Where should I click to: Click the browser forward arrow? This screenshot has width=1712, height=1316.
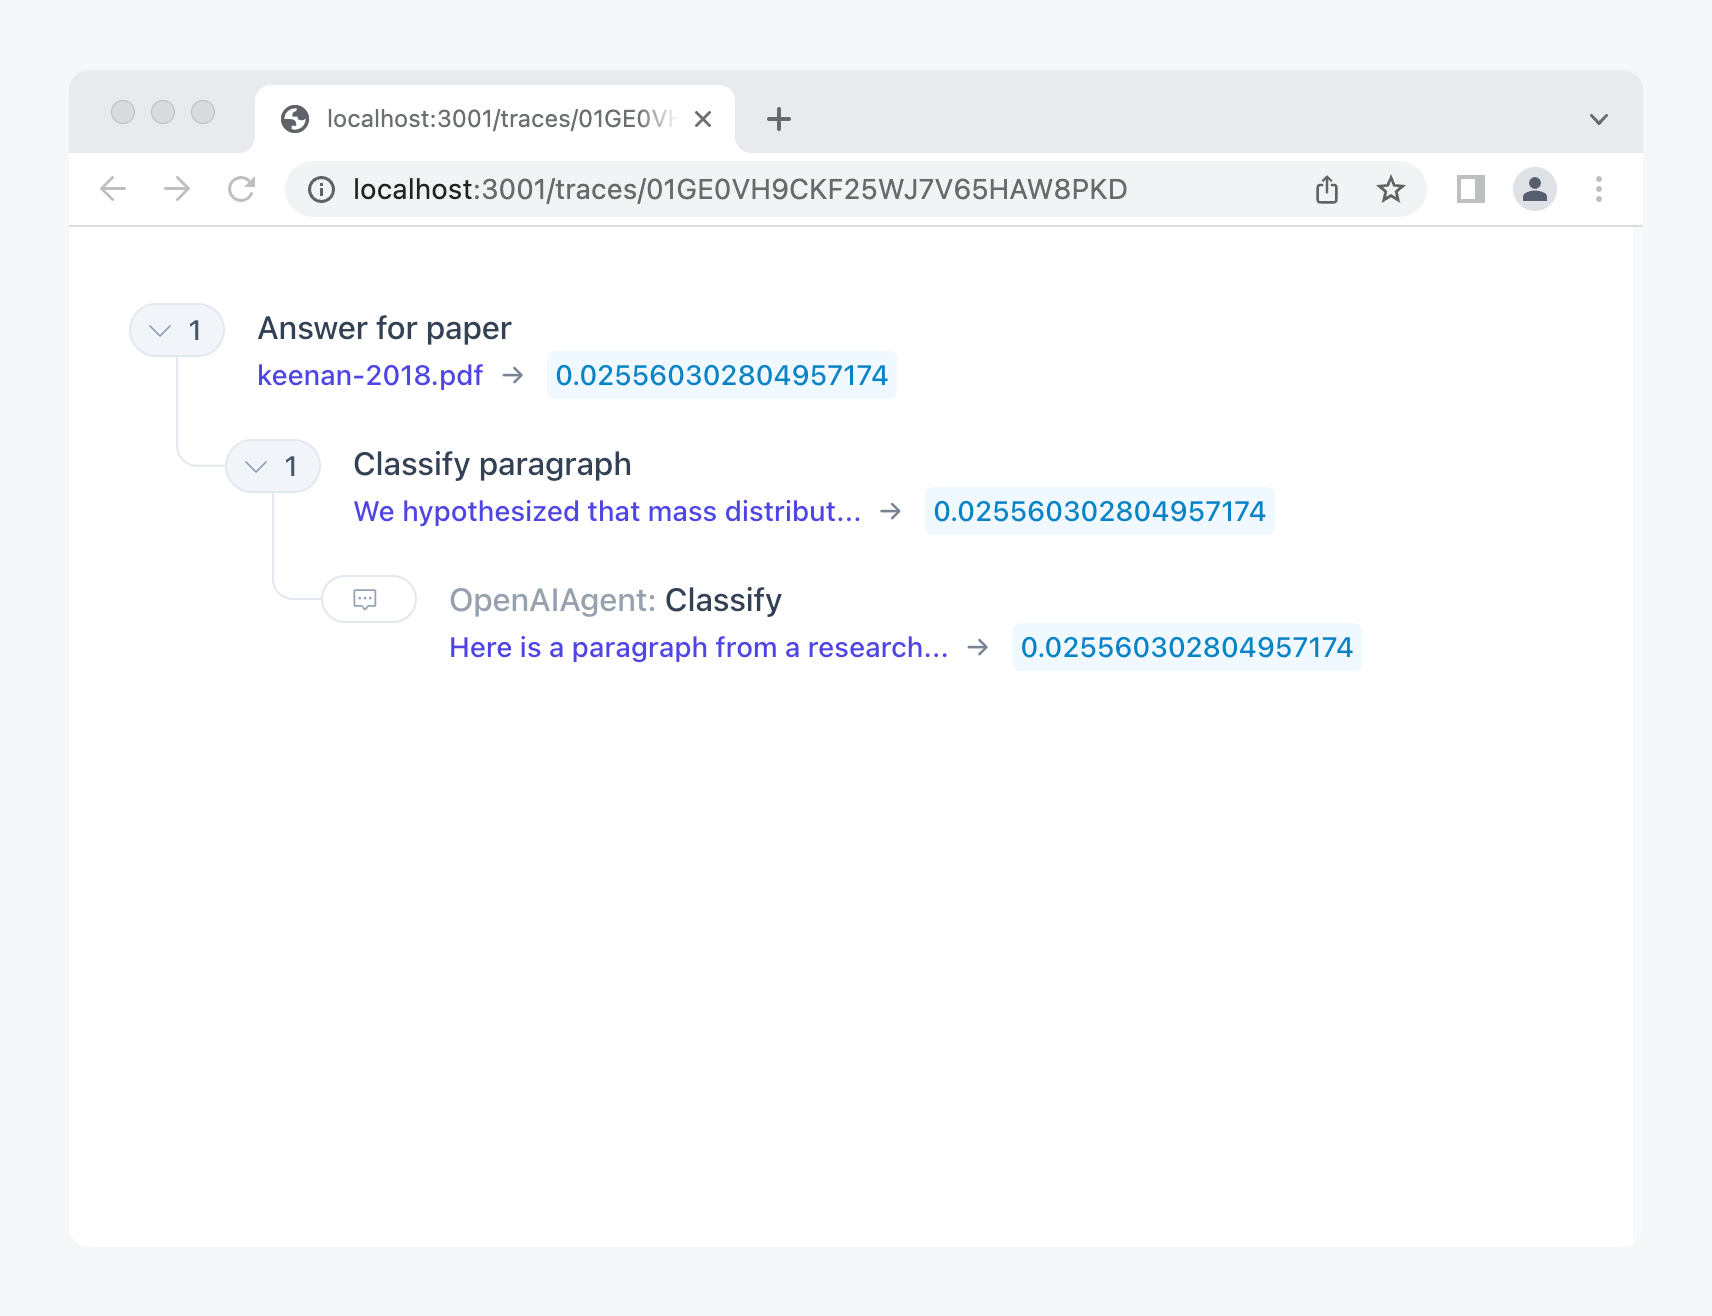pos(177,189)
